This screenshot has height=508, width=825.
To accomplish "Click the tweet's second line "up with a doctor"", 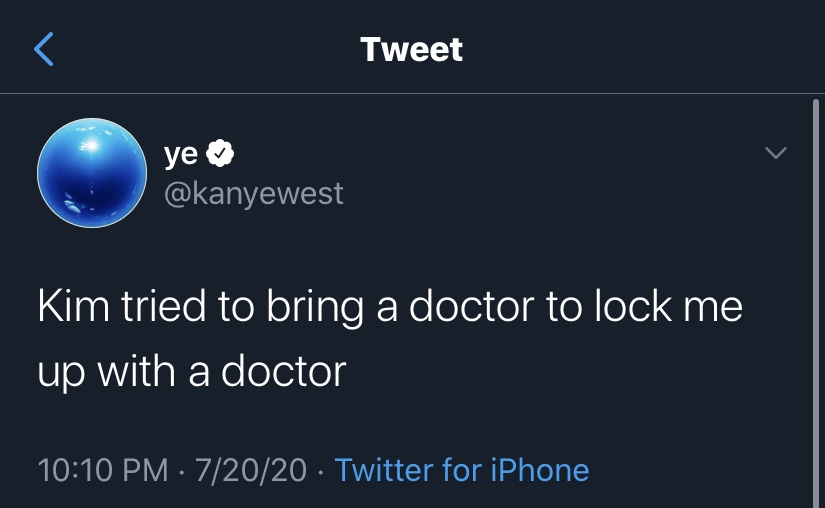I will point(192,371).
